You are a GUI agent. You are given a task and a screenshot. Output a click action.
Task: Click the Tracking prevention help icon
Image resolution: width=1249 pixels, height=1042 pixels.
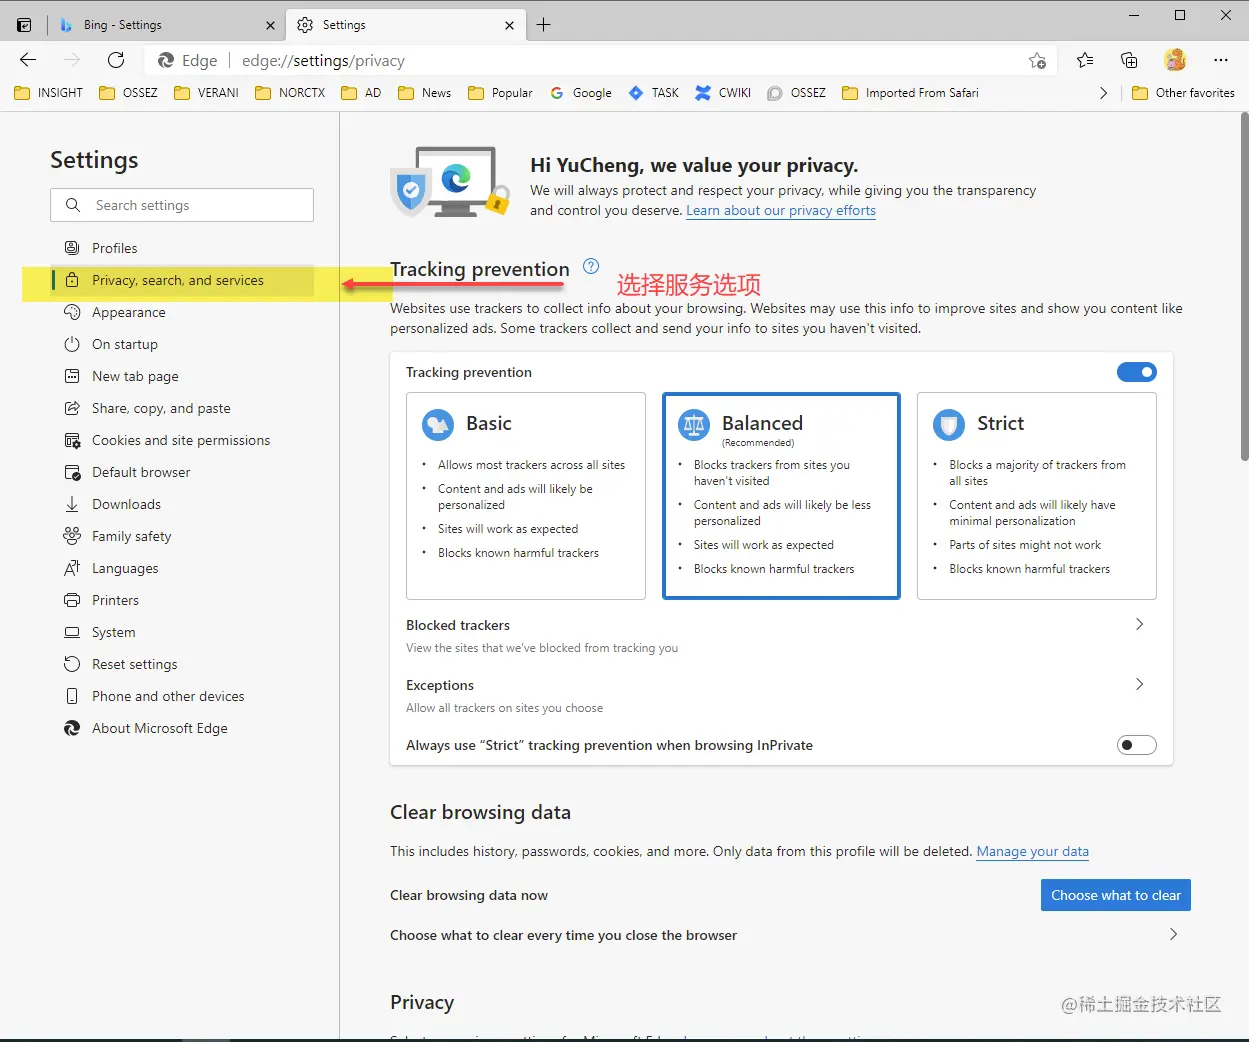pos(591,266)
